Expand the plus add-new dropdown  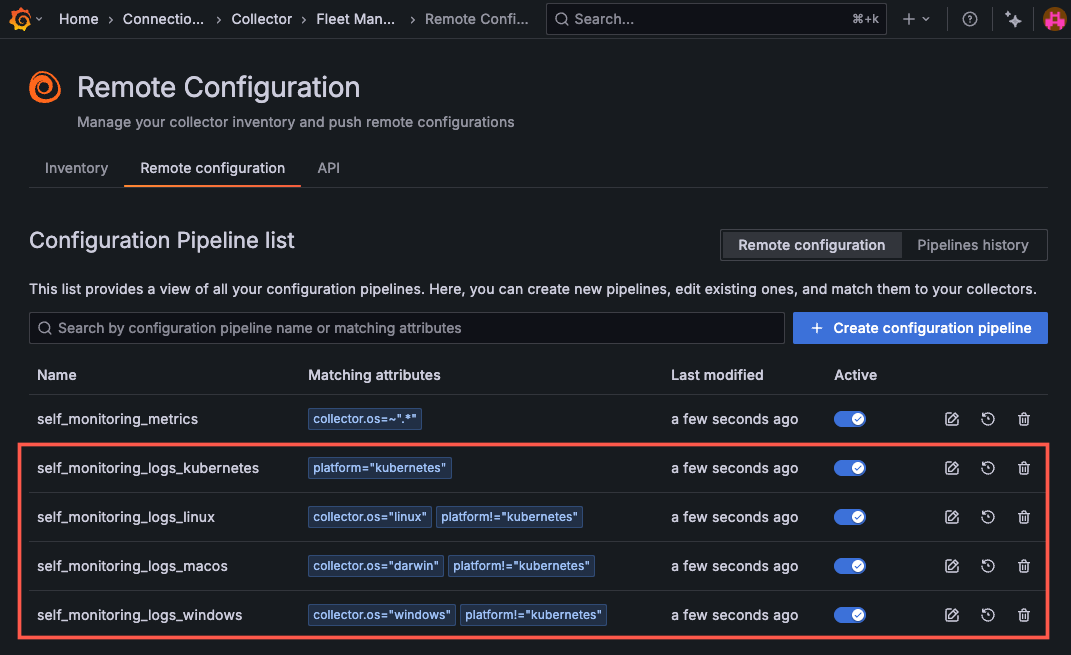(x=916, y=19)
